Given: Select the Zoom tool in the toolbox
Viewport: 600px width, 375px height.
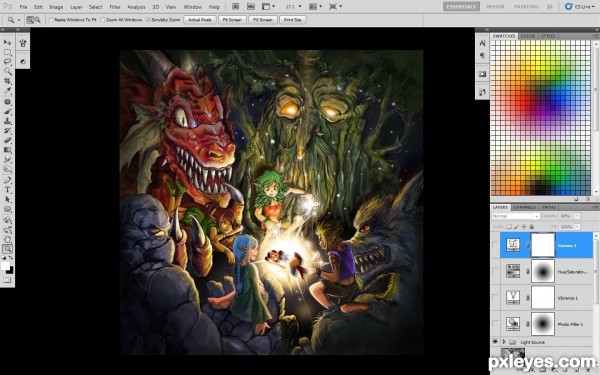Looking at the screenshot, I should (7, 249).
